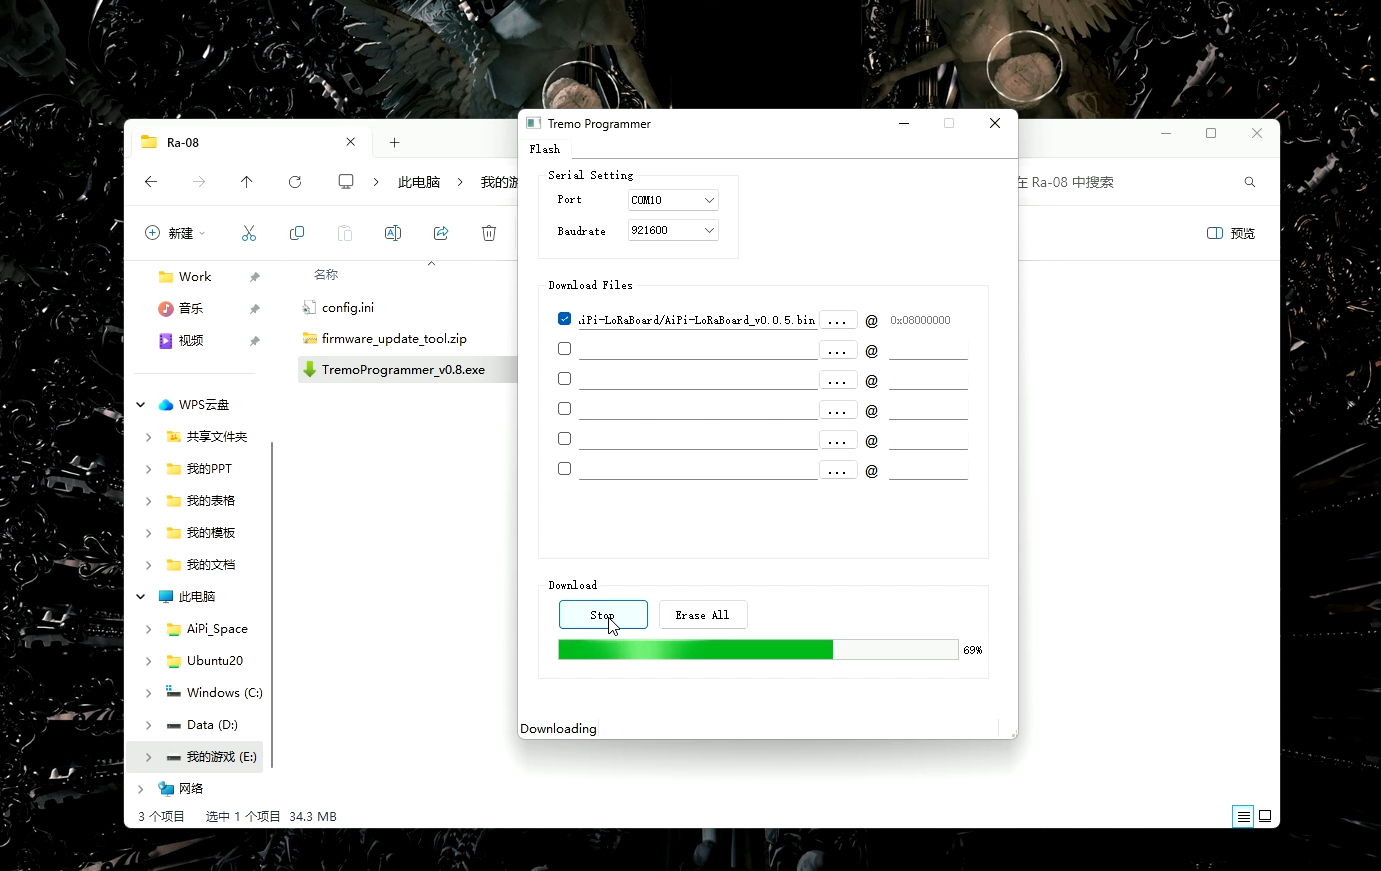The height and width of the screenshot is (871, 1381).
Task: Switch to large icons view in status bar
Action: click(1265, 816)
